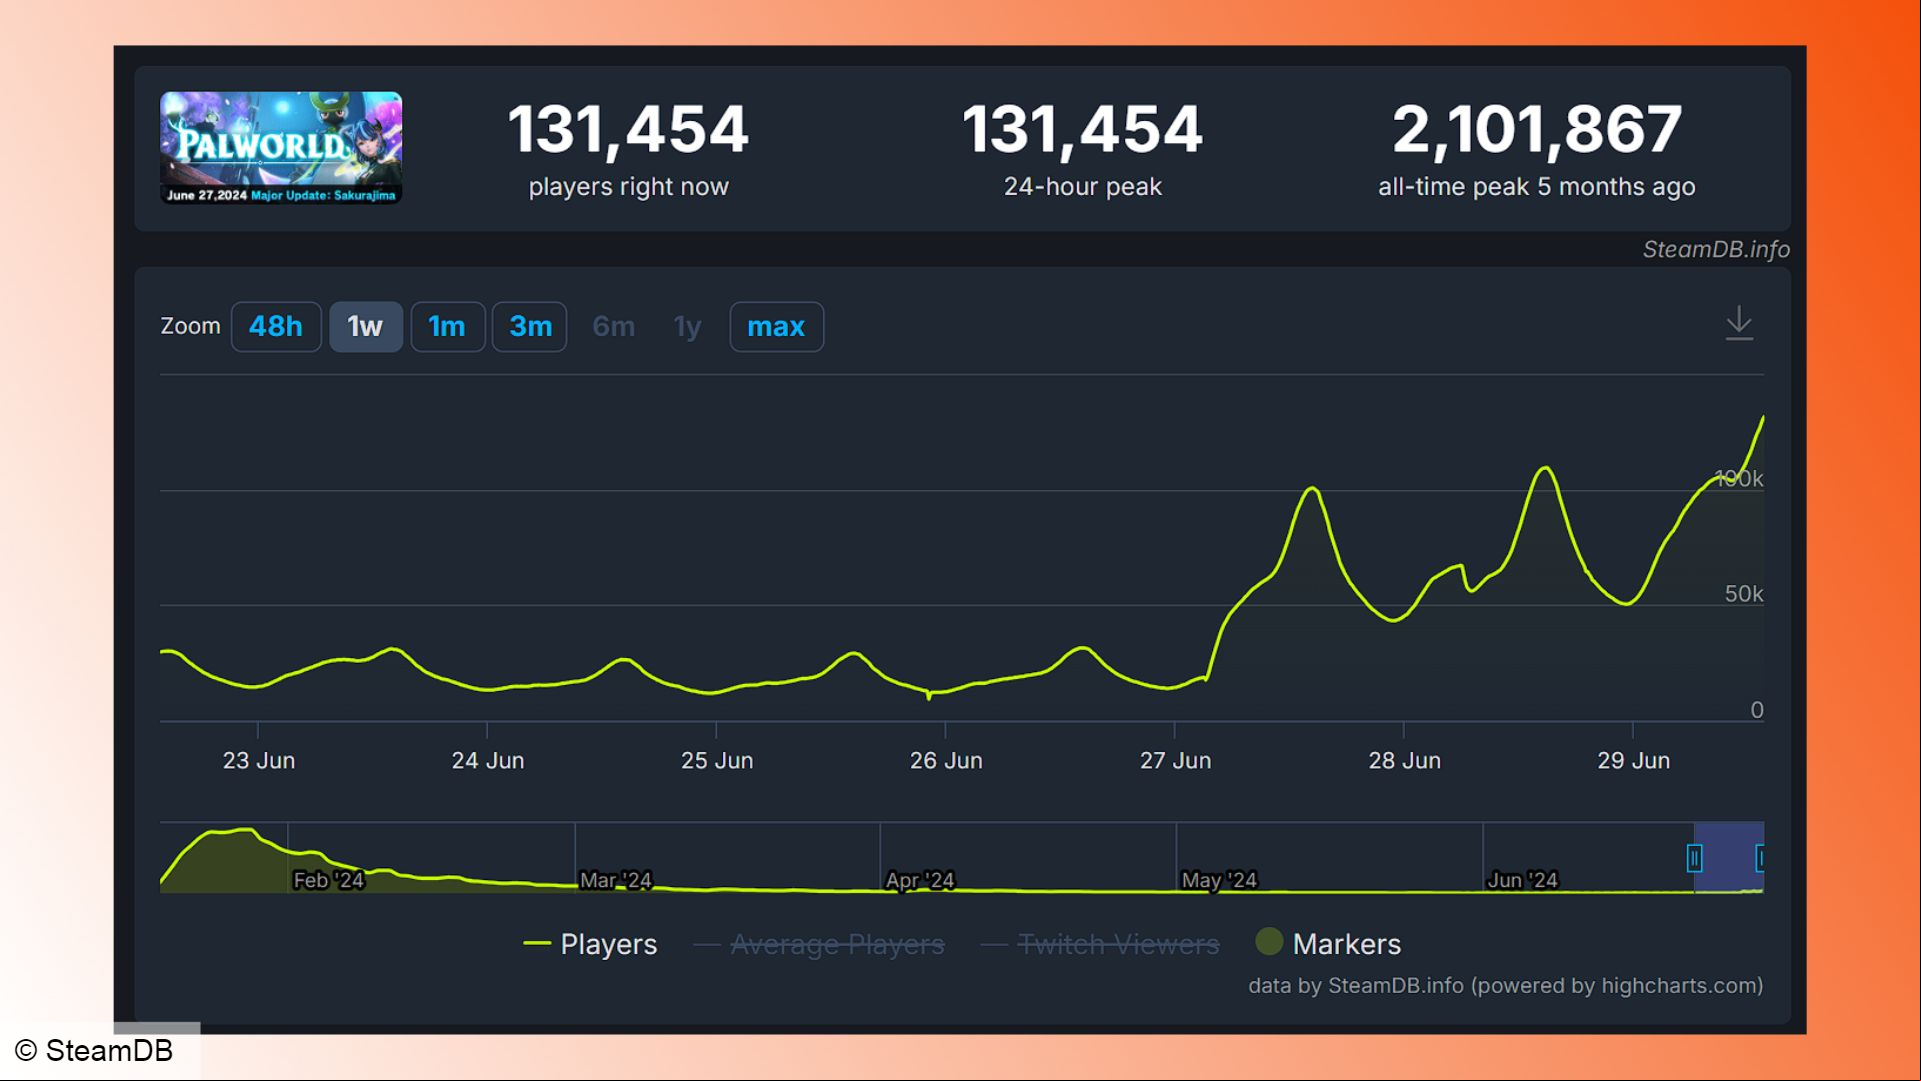Click the 'all-time peak 5 months ago' text
The width and height of the screenshot is (1921, 1081).
pyautogui.click(x=1537, y=187)
